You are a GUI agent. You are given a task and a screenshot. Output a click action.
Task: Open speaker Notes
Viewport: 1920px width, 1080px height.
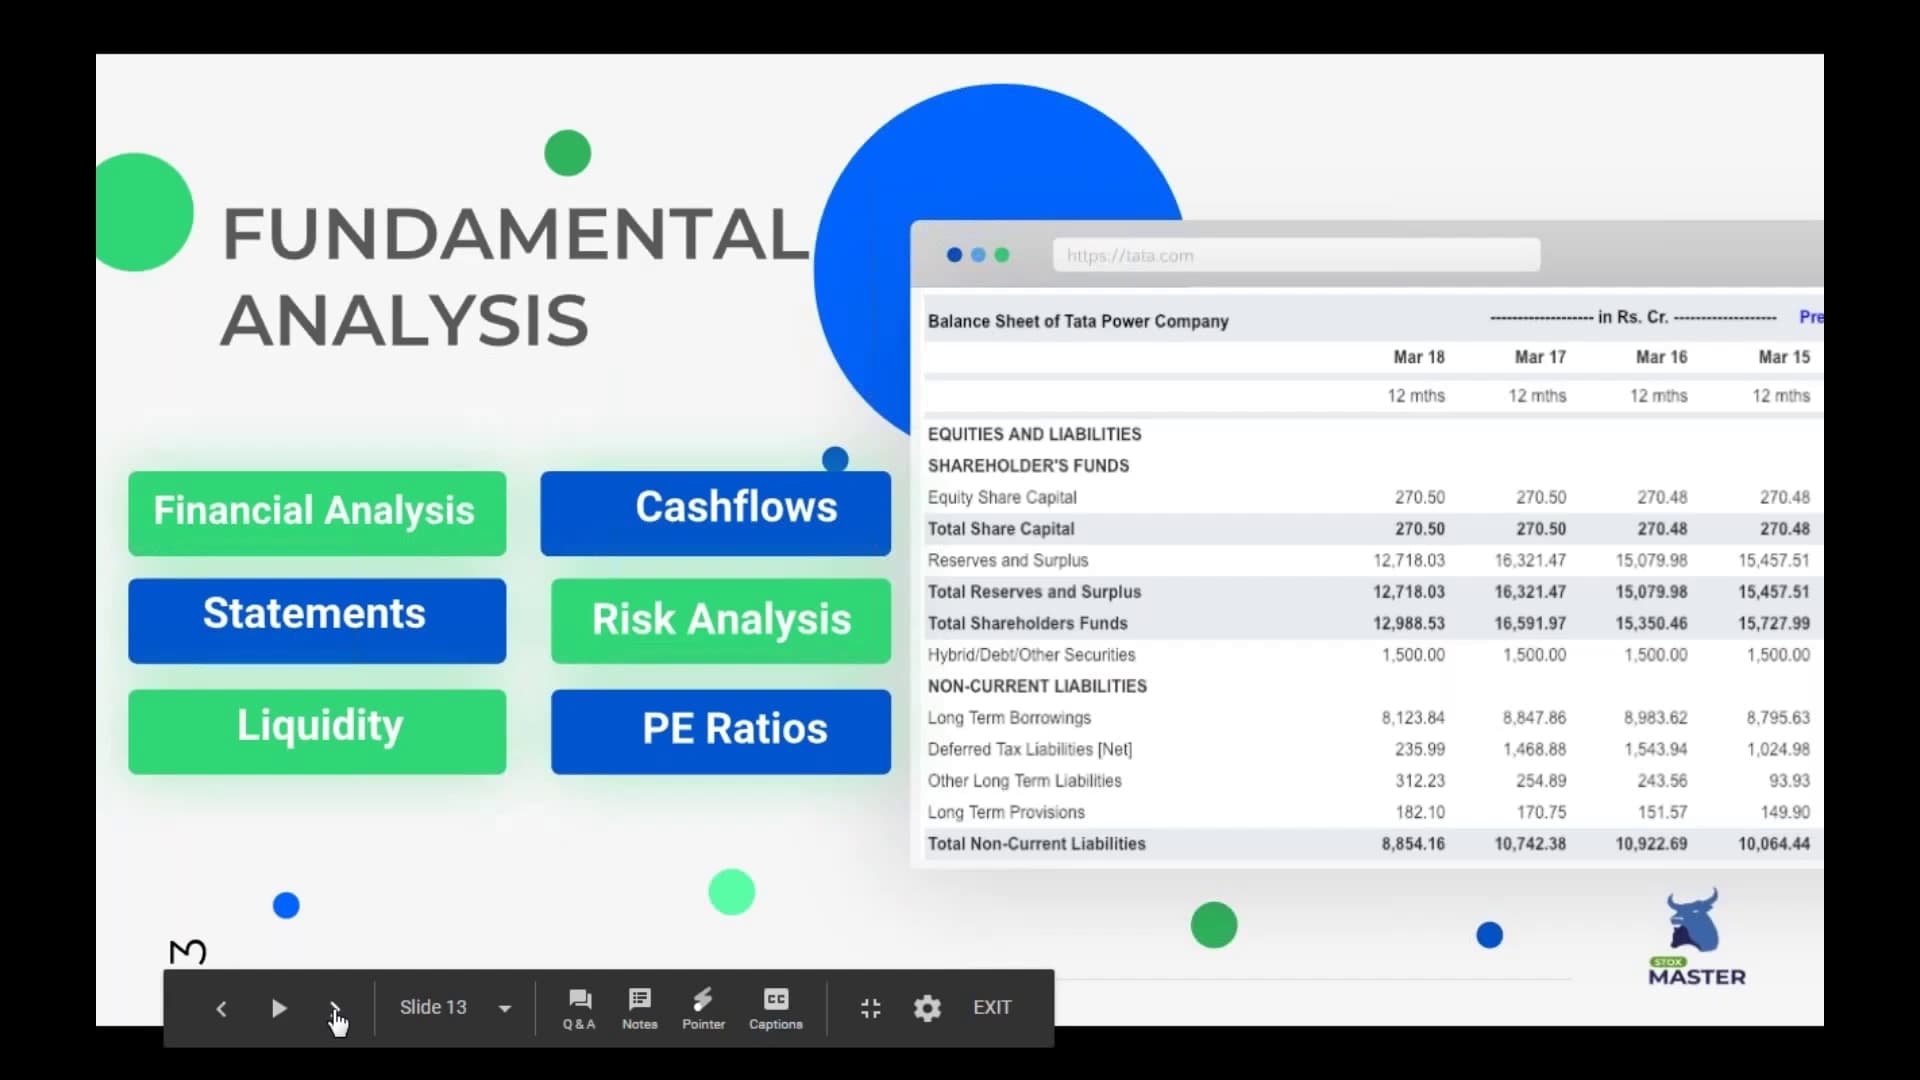click(639, 1008)
